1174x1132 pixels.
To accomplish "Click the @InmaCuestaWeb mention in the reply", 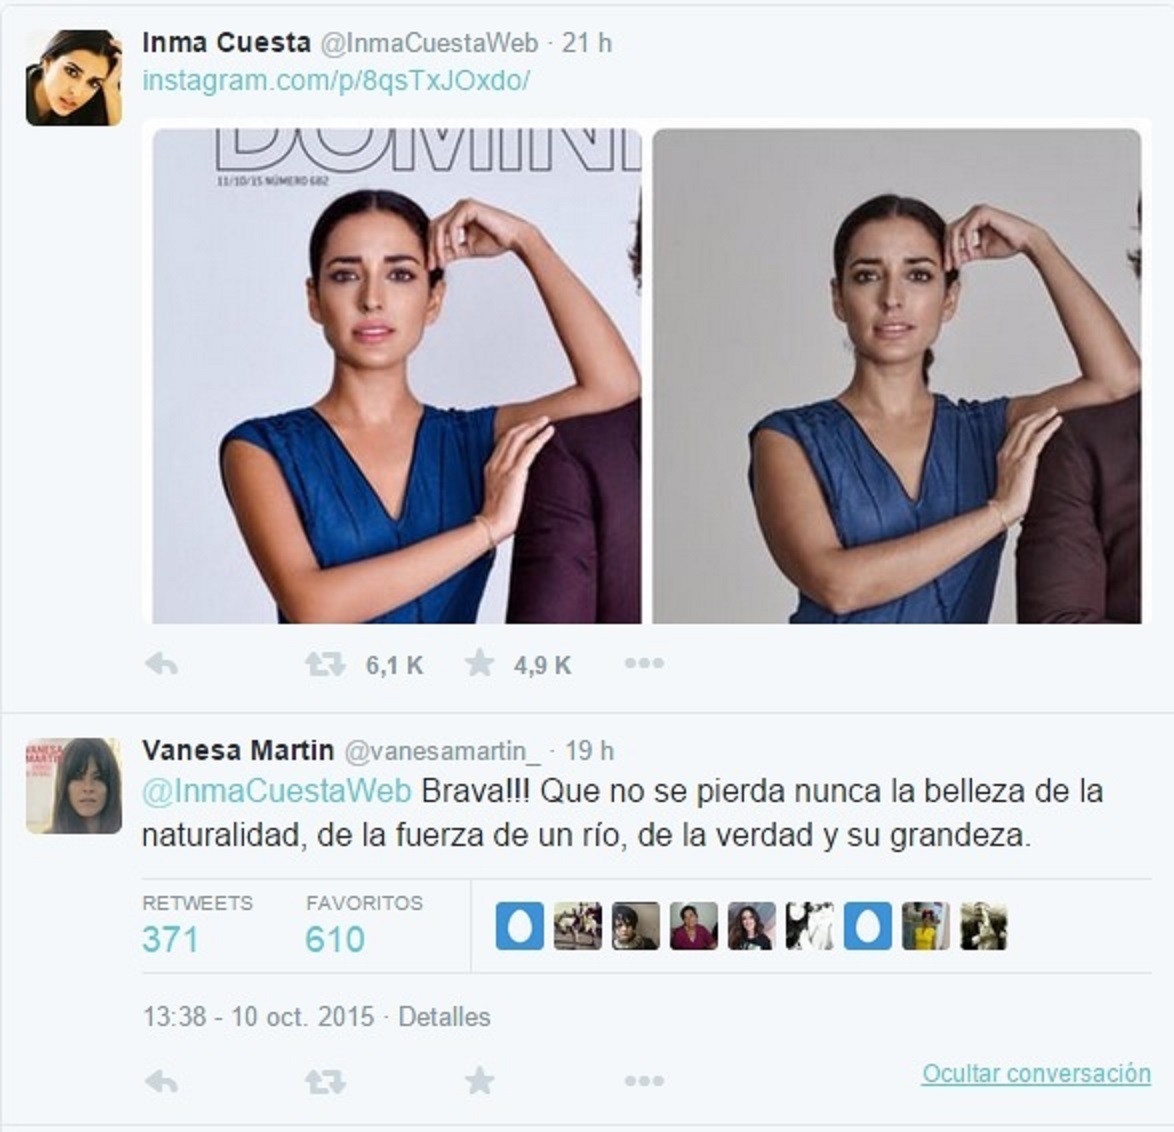I will point(276,791).
